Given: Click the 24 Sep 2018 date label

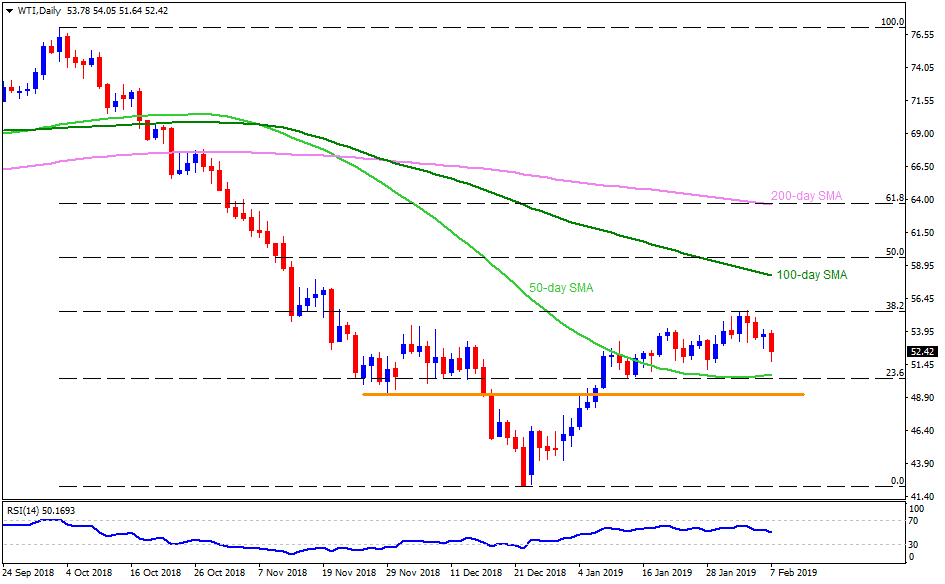Looking at the screenshot, I should [29, 574].
